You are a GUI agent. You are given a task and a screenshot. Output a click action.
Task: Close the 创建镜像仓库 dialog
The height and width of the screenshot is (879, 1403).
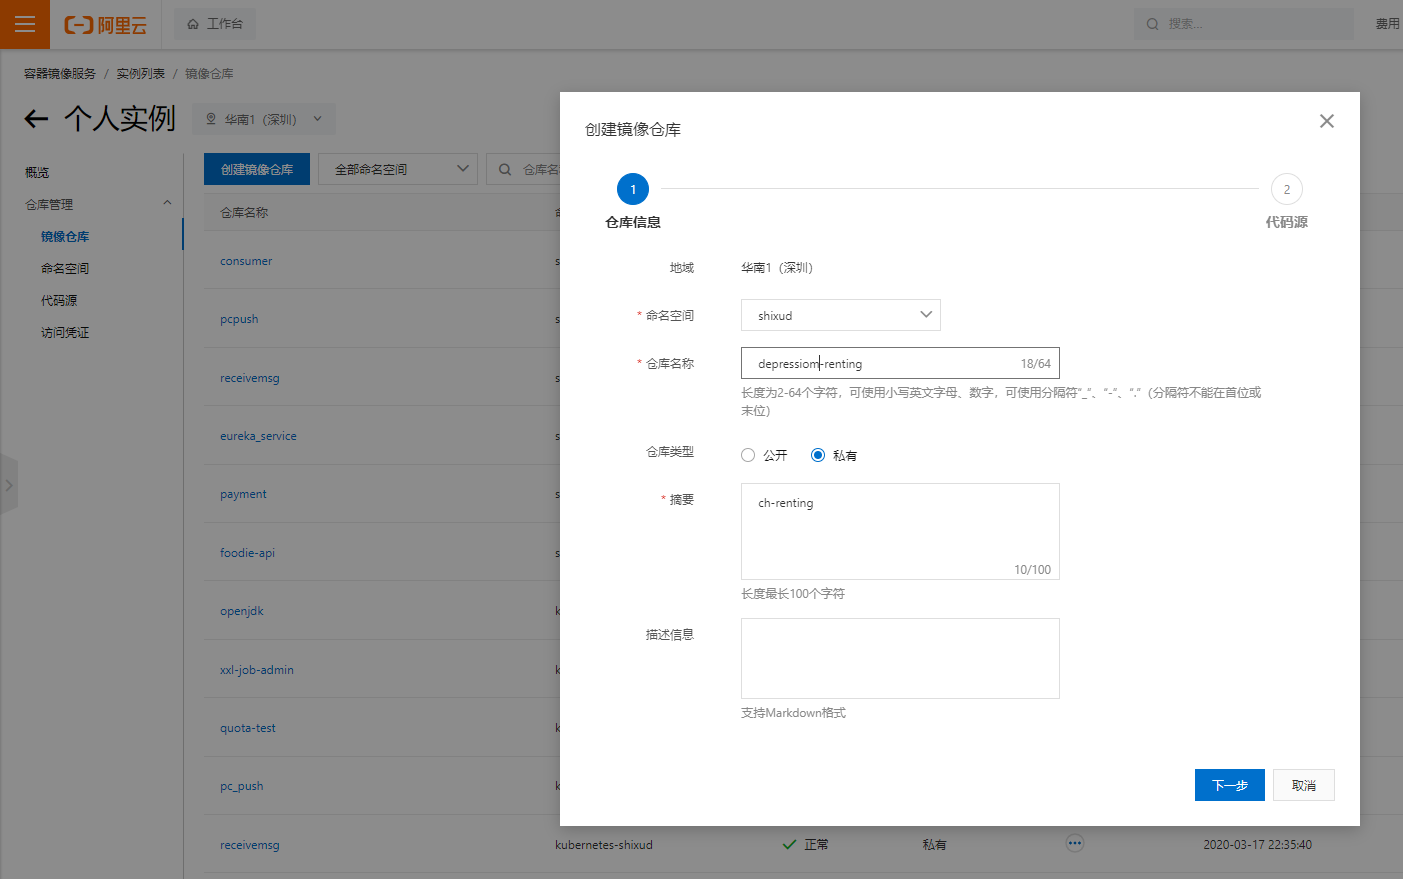pos(1327,121)
